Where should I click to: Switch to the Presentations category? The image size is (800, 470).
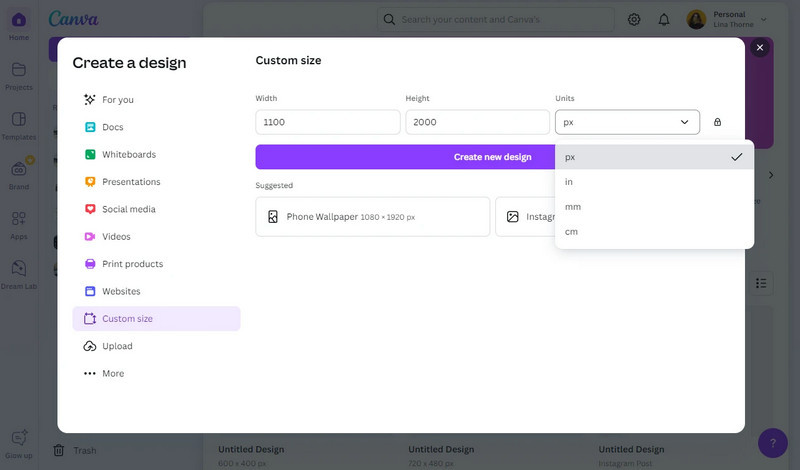click(131, 182)
